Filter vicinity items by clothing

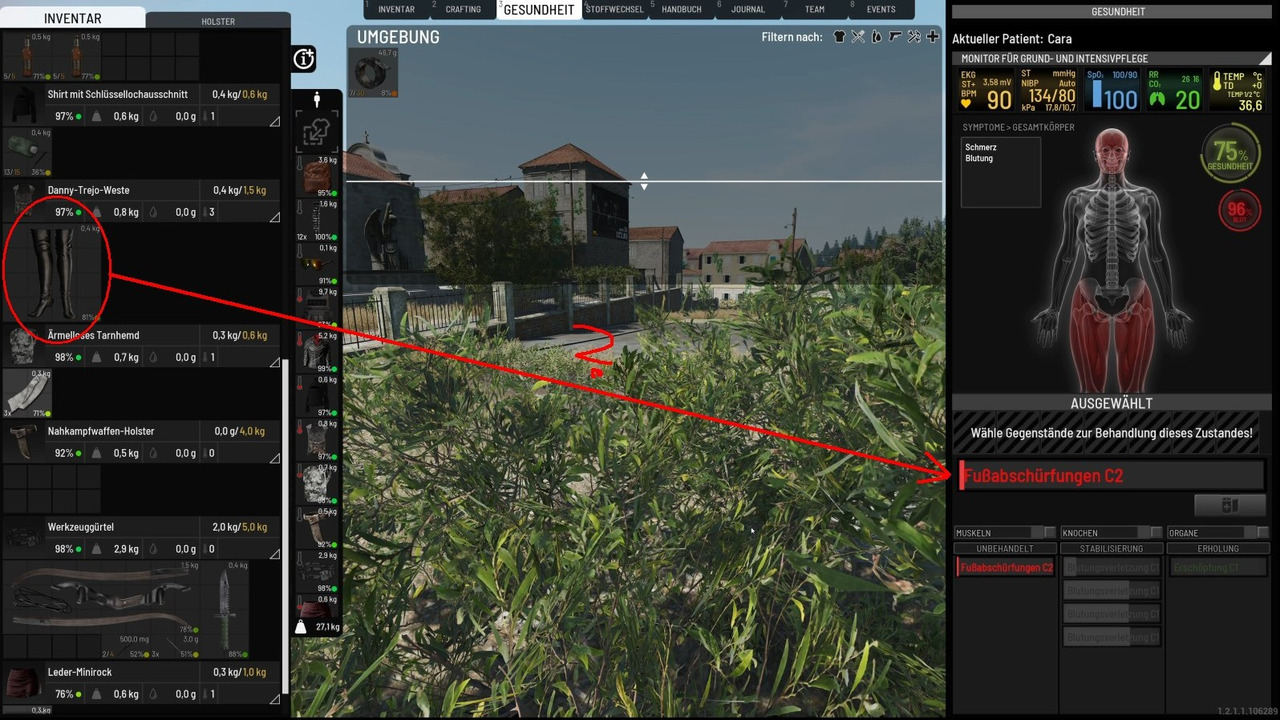click(840, 37)
